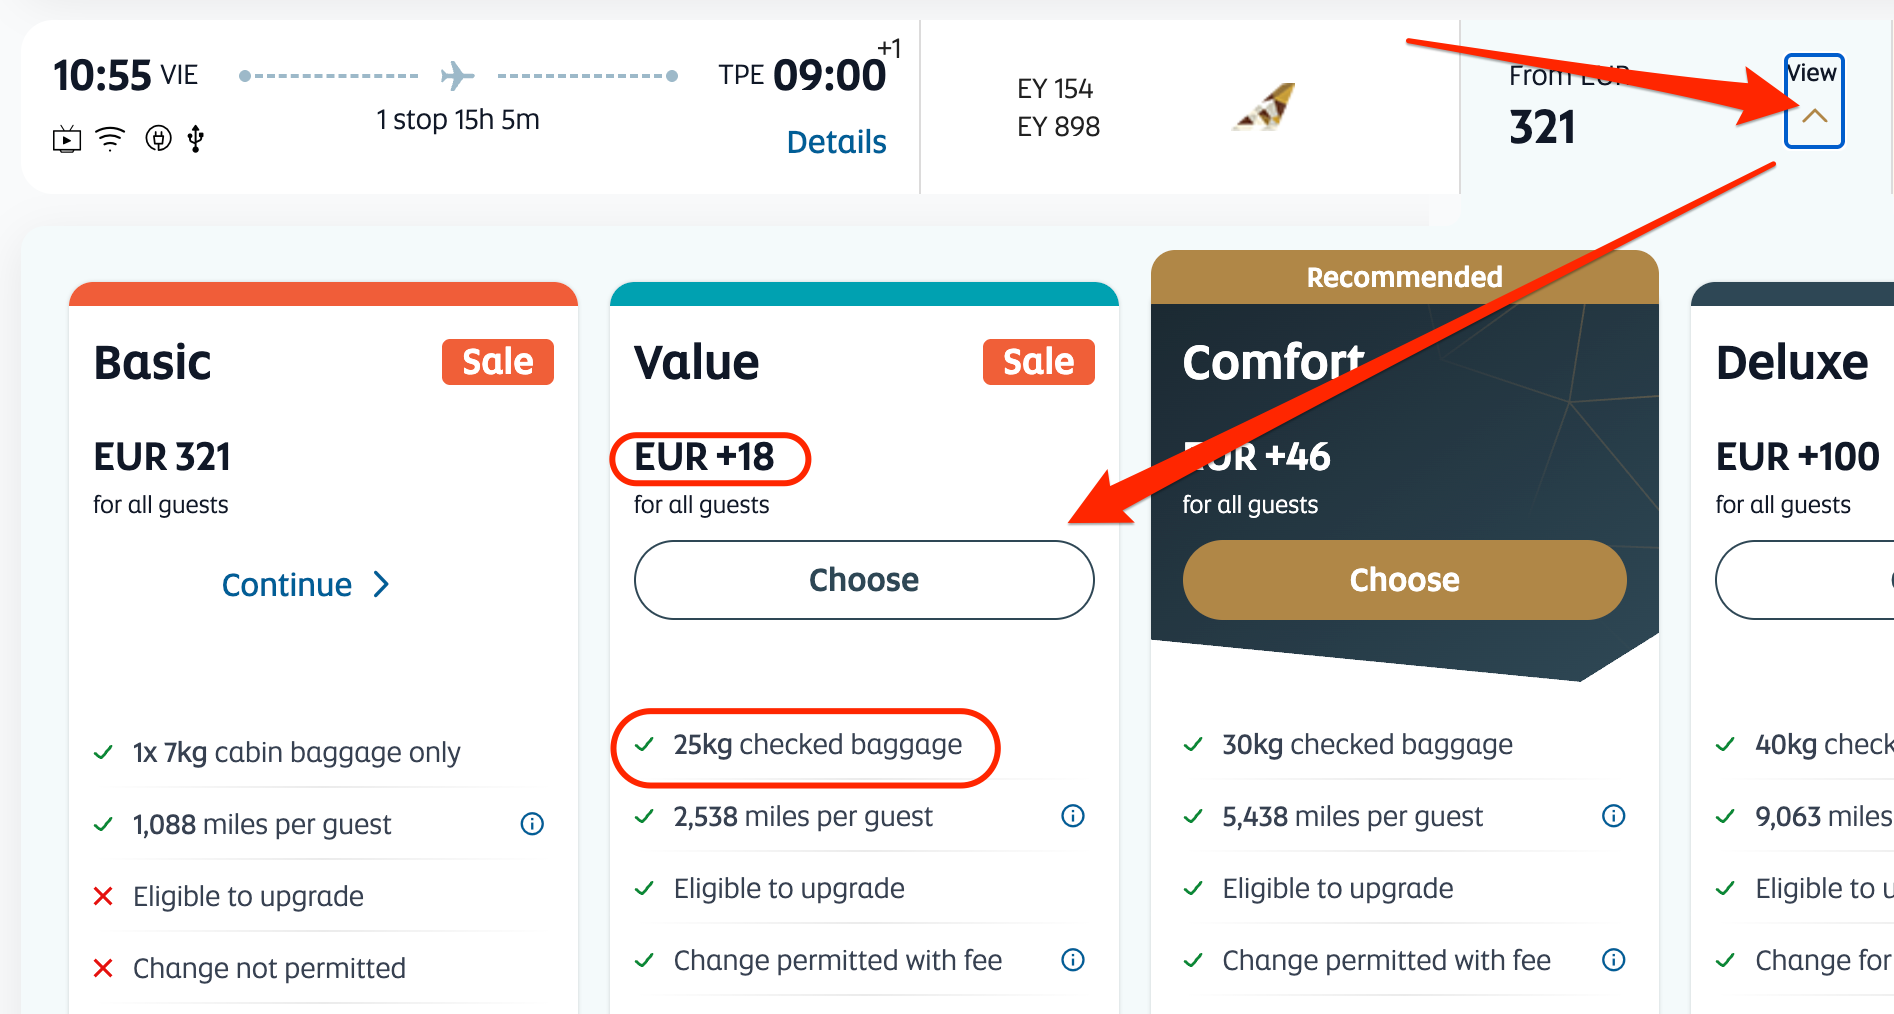
Task: Open info for 2,538 miles per guest
Action: pyautogui.click(x=1073, y=816)
